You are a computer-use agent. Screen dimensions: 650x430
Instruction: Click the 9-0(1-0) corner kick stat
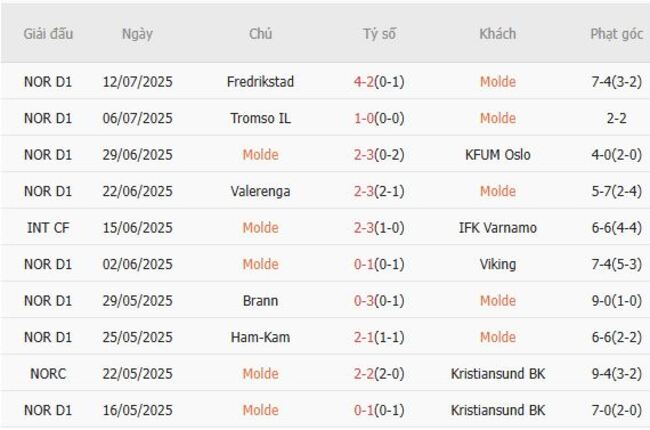616,301
